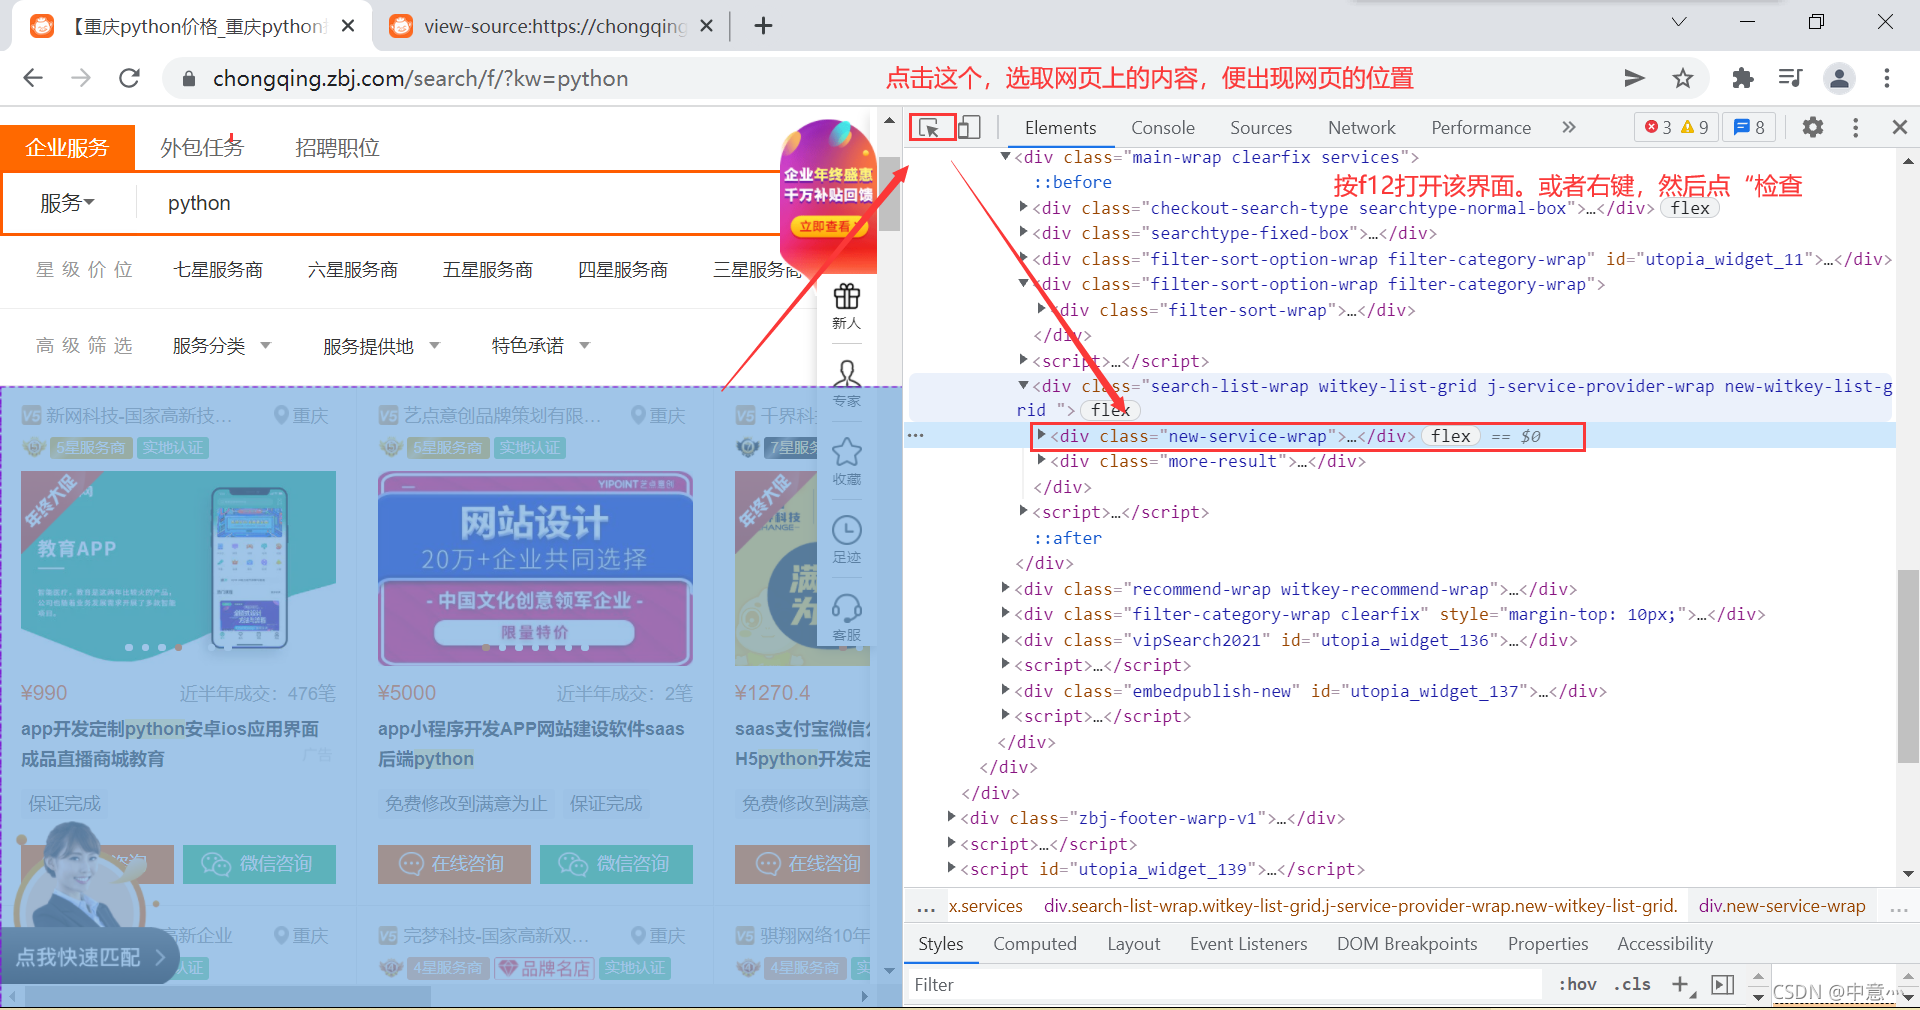The height and width of the screenshot is (1010, 1920).
Task: Expand the more-result div node
Action: pos(1041,460)
